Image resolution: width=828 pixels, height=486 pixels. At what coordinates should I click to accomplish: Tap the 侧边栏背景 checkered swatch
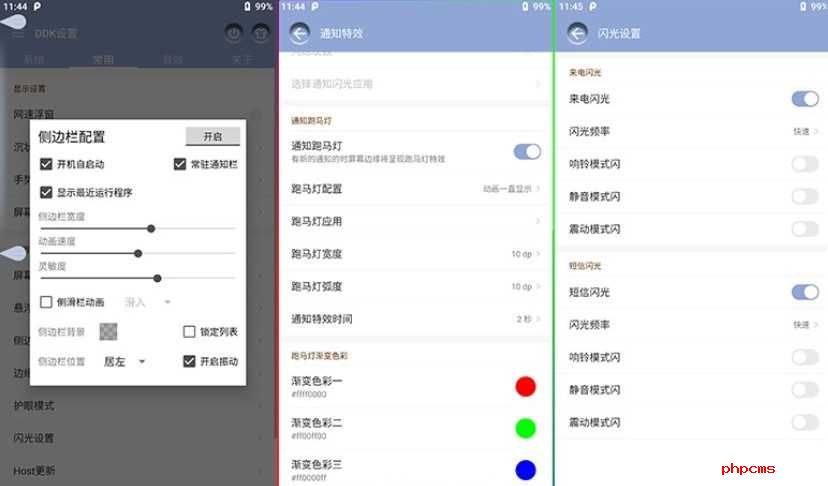click(x=108, y=332)
